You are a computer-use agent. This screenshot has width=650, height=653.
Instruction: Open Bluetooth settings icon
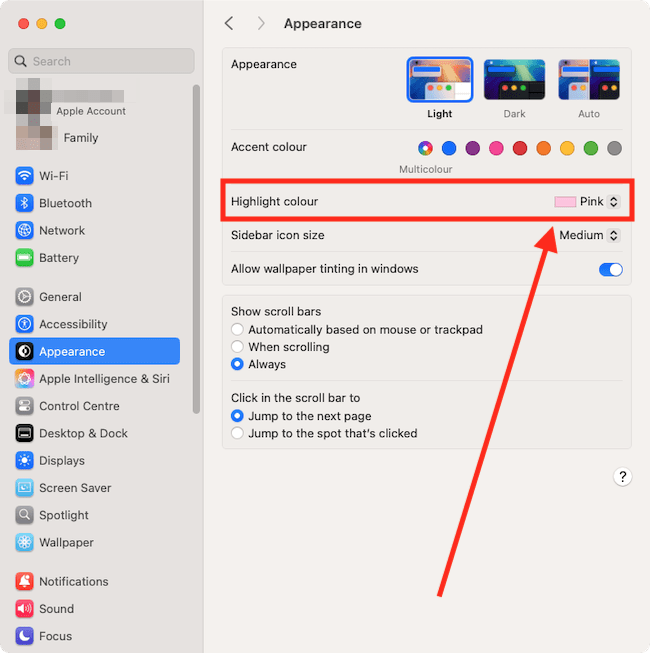[x=25, y=203]
